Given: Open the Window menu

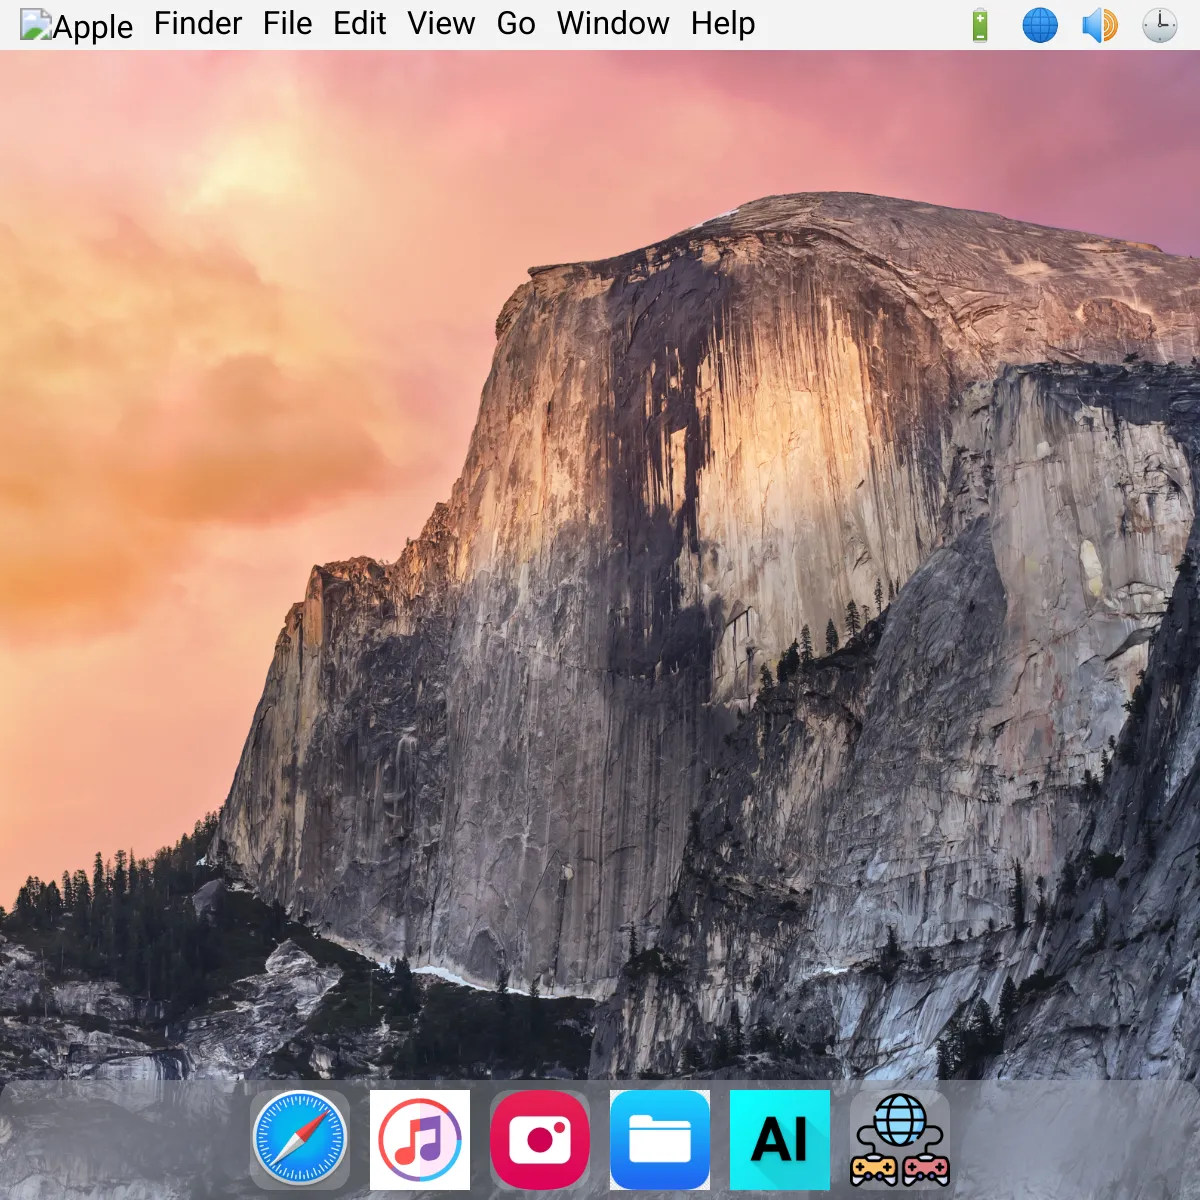Looking at the screenshot, I should point(613,24).
